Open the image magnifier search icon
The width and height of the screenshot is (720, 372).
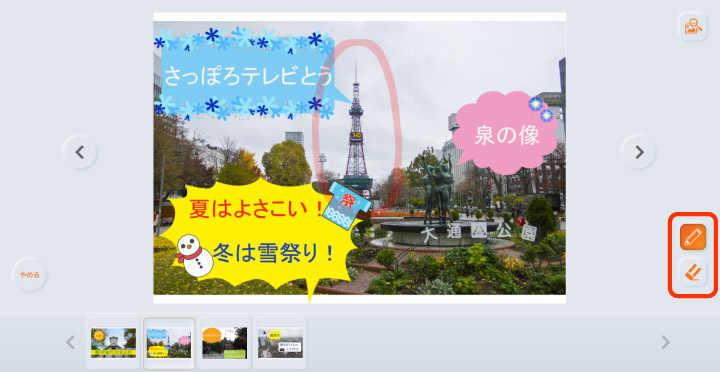click(692, 27)
